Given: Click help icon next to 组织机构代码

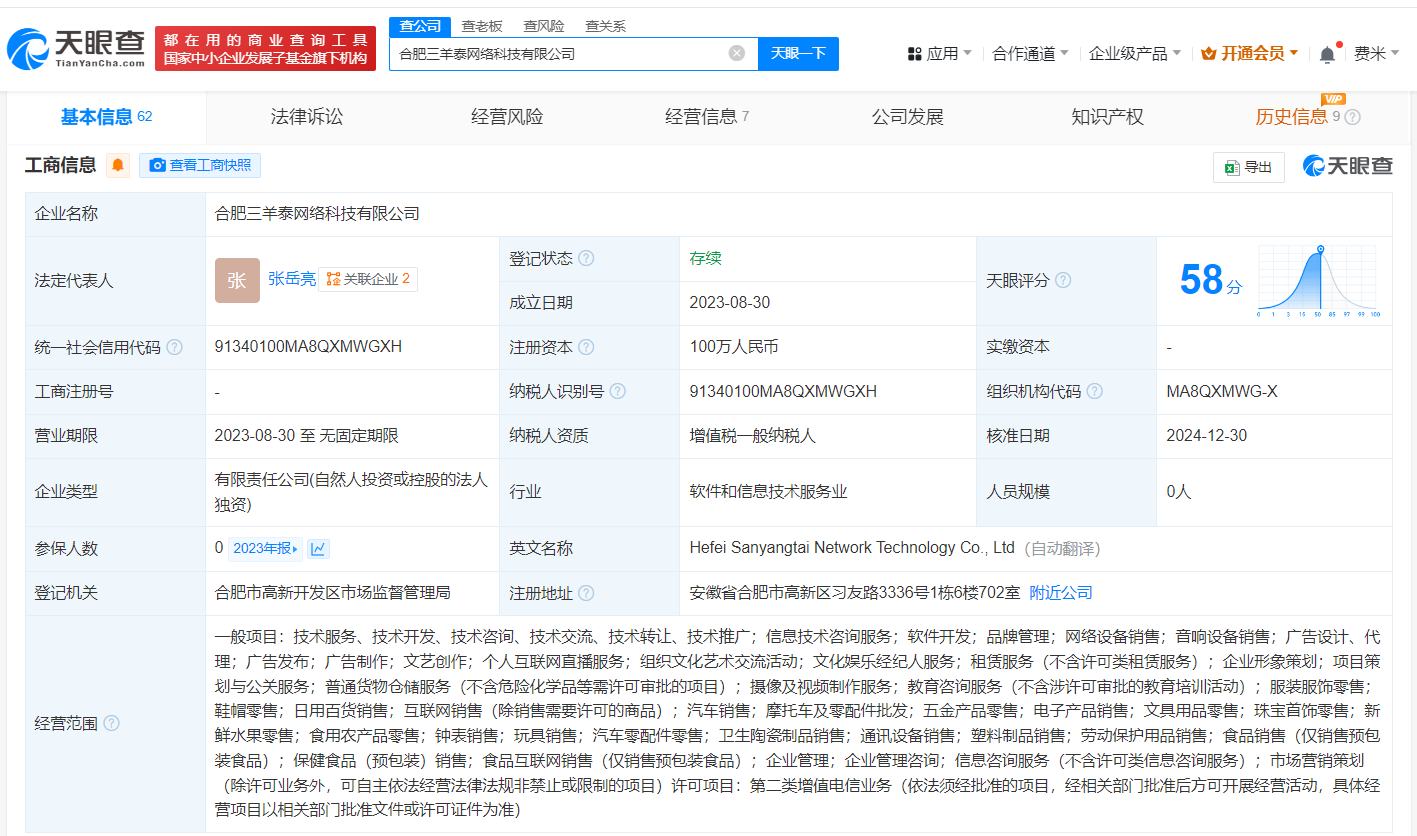Looking at the screenshot, I should click(1095, 391).
